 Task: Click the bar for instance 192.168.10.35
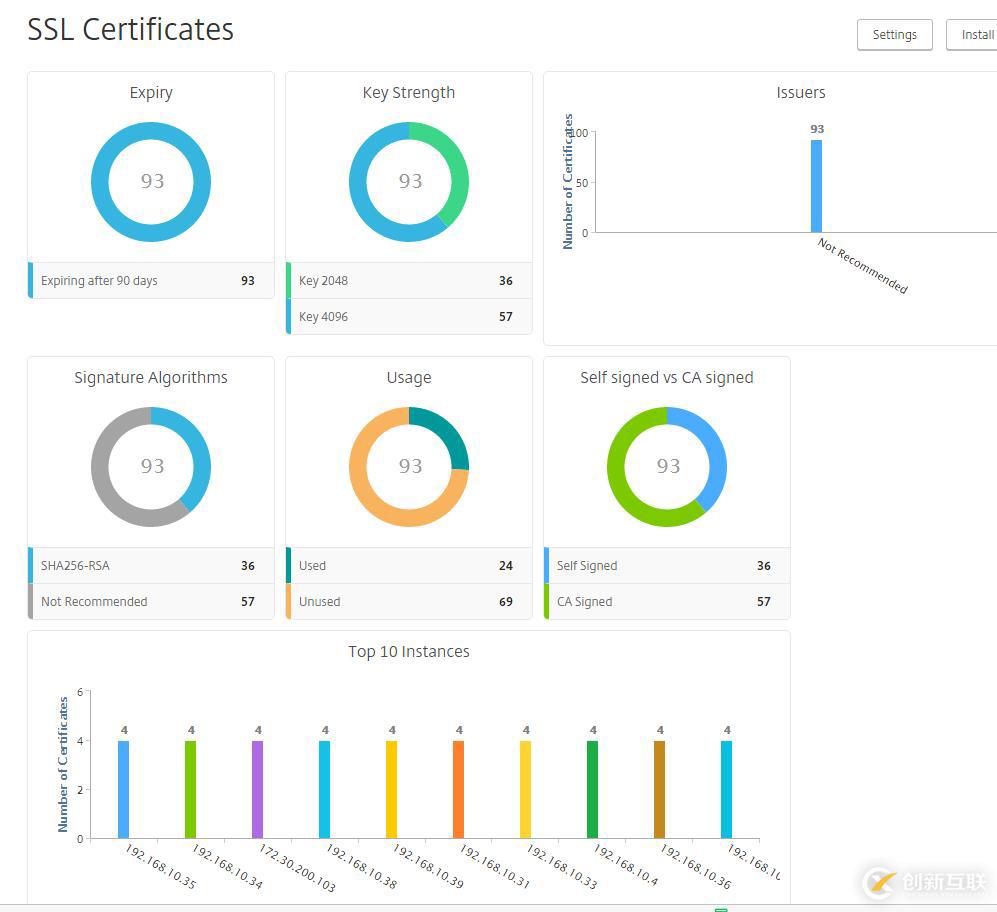click(123, 789)
